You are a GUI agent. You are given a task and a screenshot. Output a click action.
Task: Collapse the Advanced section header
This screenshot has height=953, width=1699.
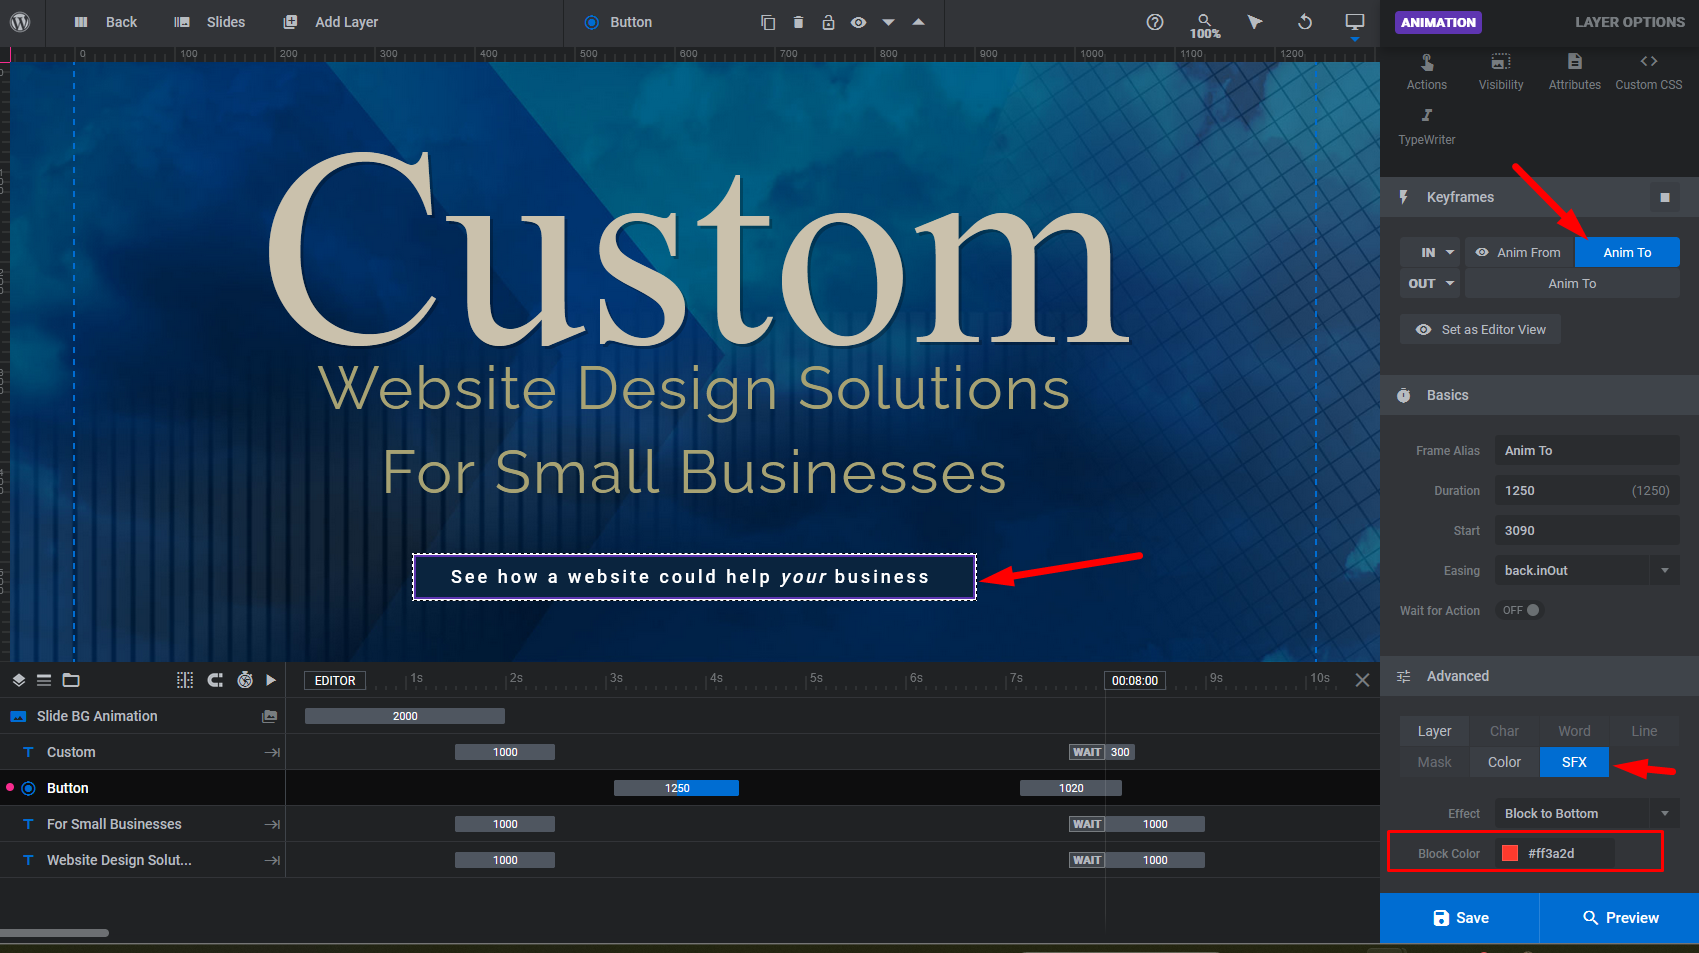(x=1539, y=676)
